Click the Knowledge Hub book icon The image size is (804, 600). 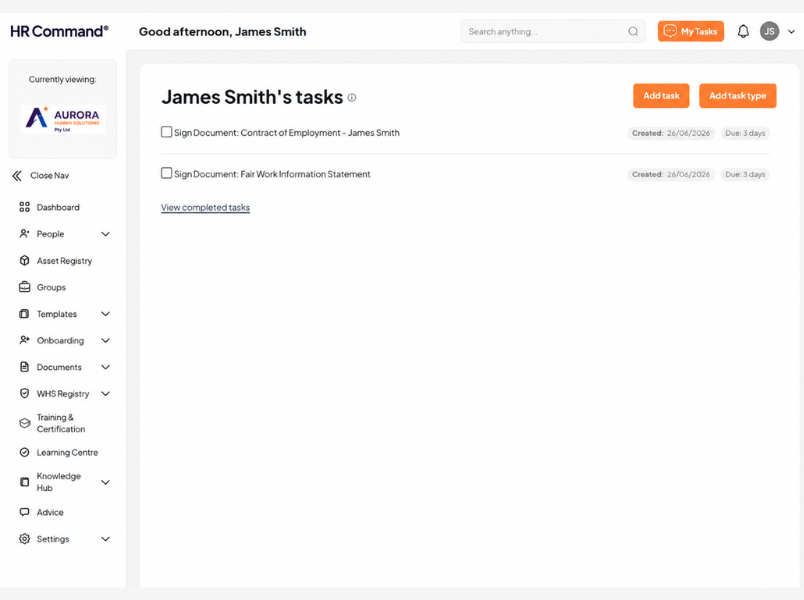[24, 482]
